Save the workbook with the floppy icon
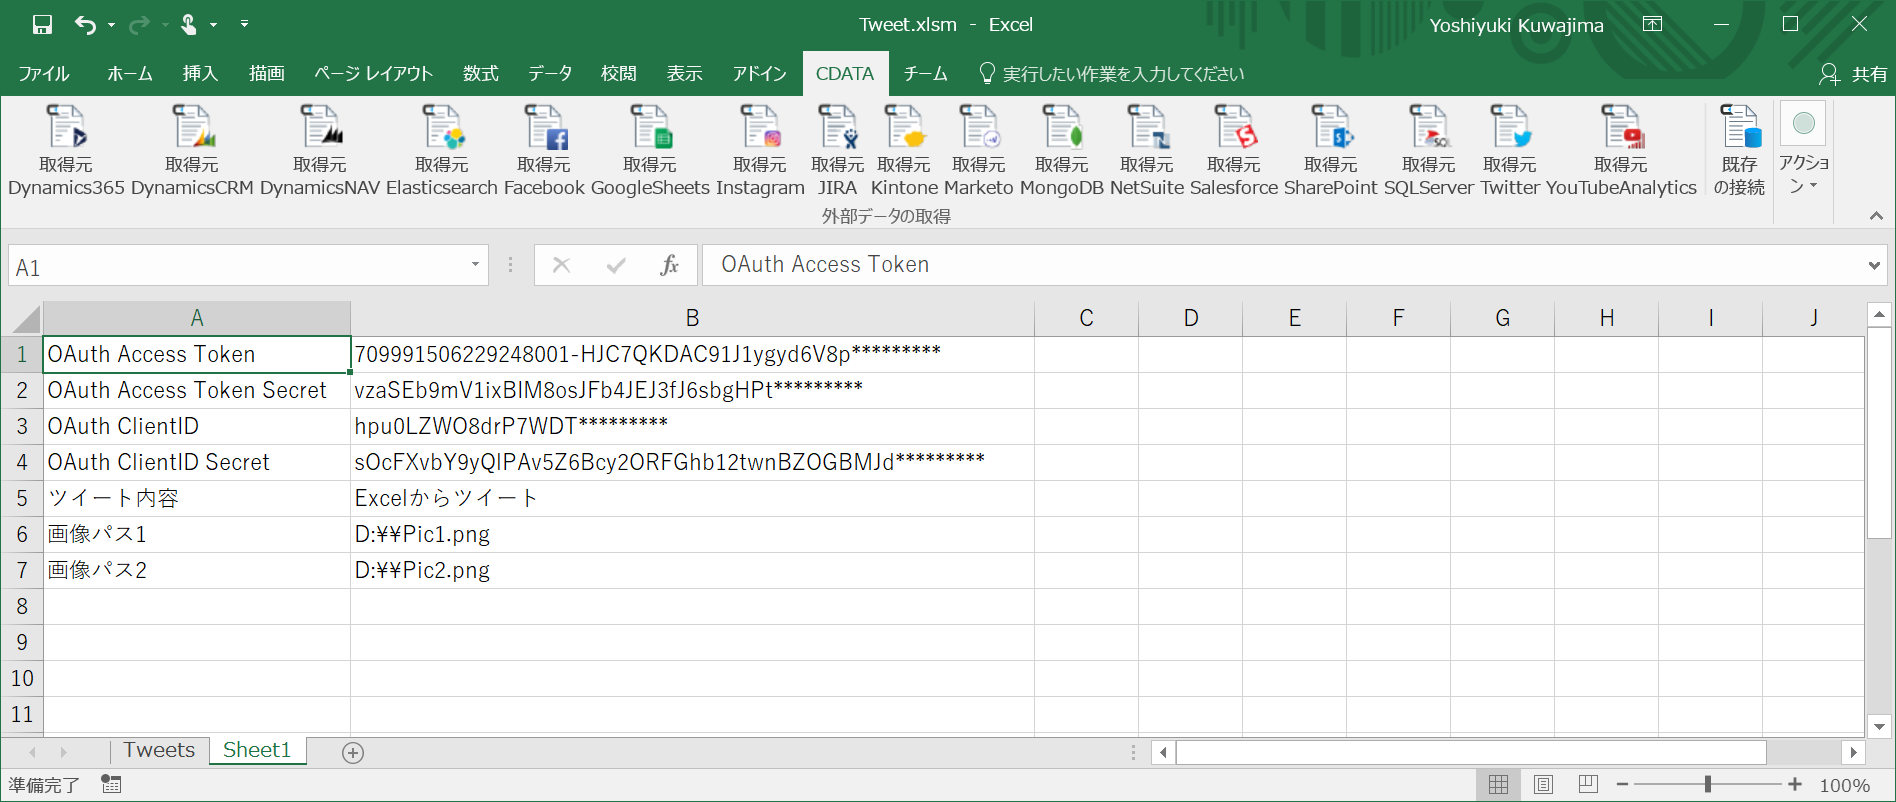The height and width of the screenshot is (802, 1896). (42, 25)
